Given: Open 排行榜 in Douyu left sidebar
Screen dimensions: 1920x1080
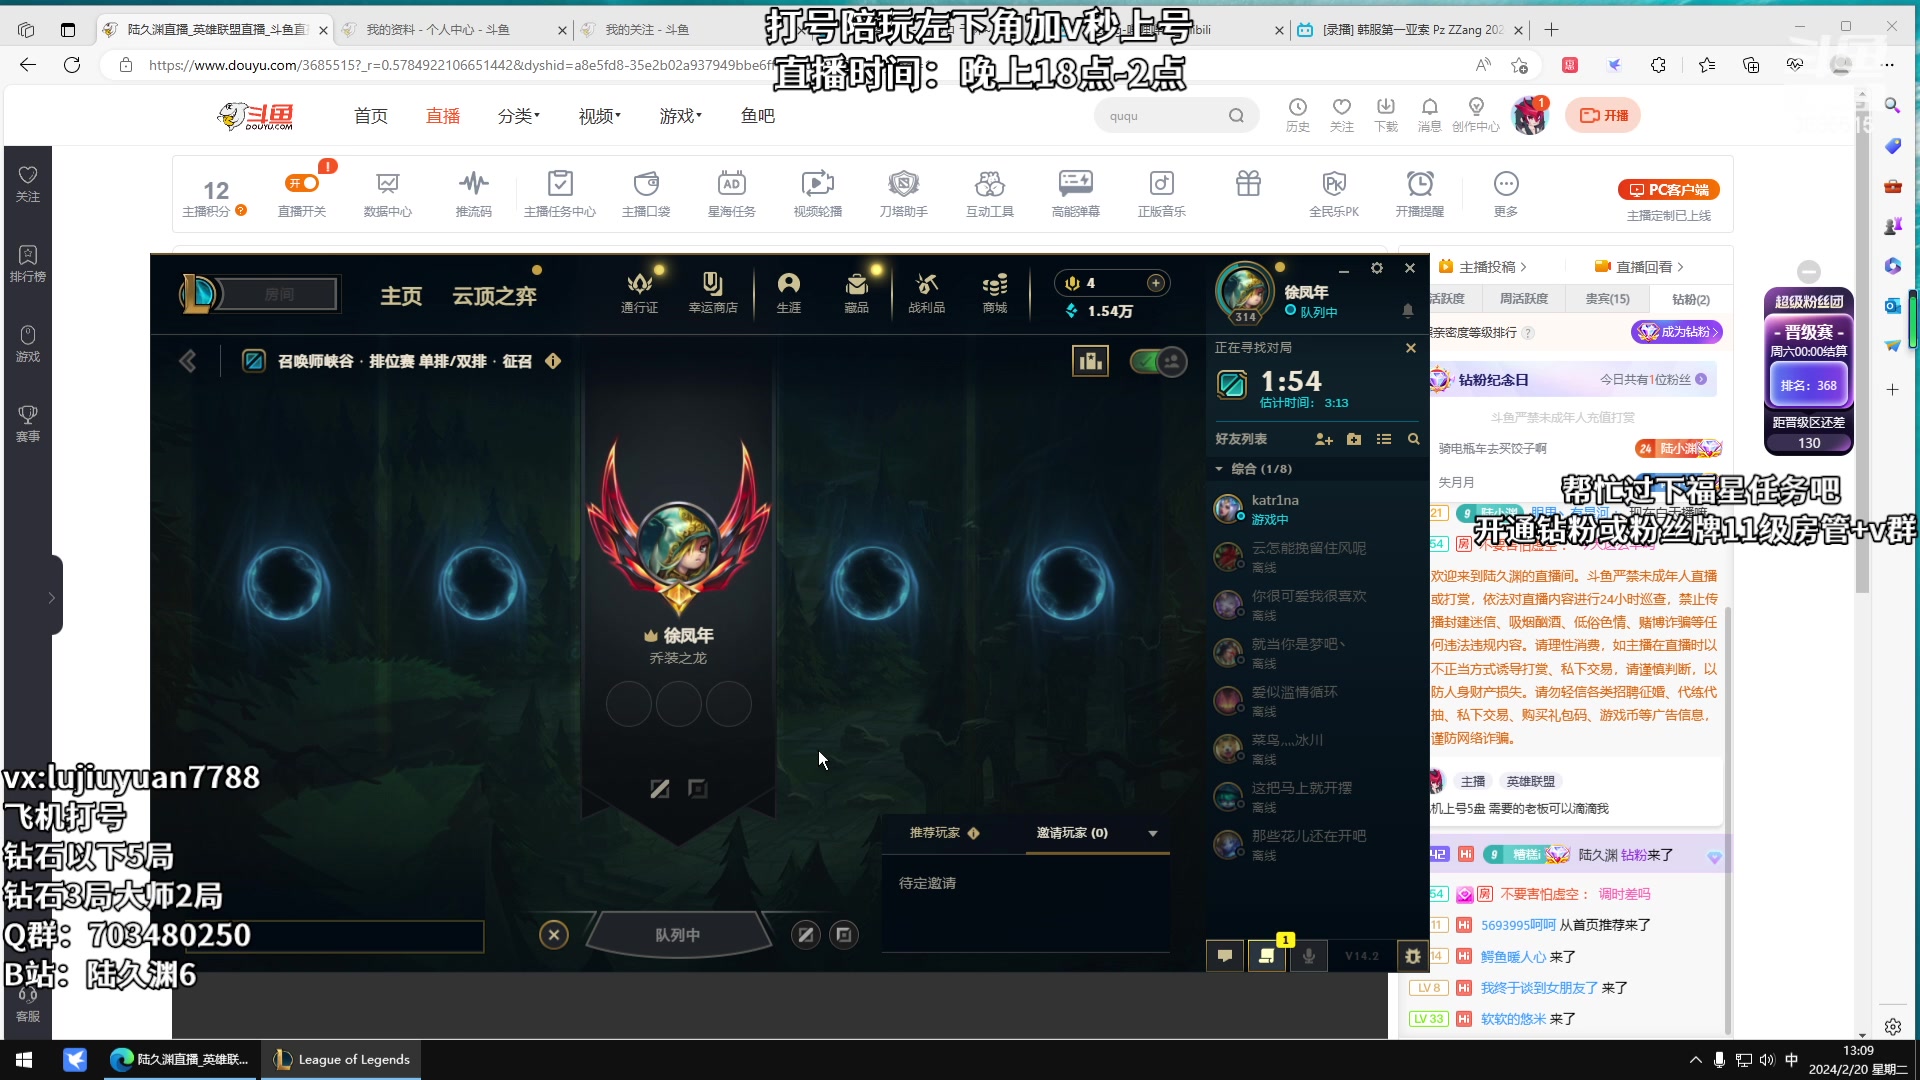Looking at the screenshot, I should (x=28, y=264).
